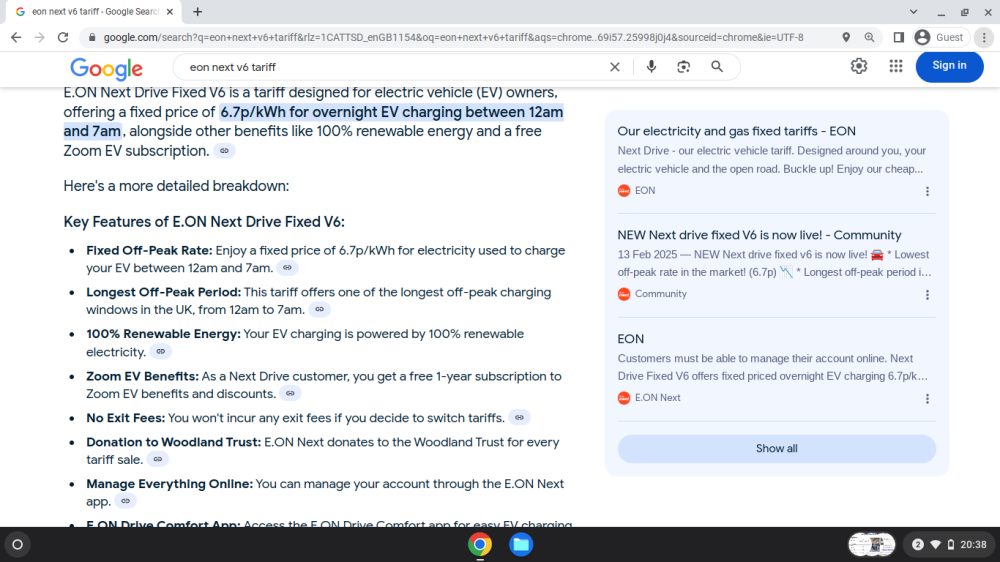This screenshot has height=562, width=1000.
Task: Open source link for Fixed Off-Peak Rate
Action: (x=287, y=268)
